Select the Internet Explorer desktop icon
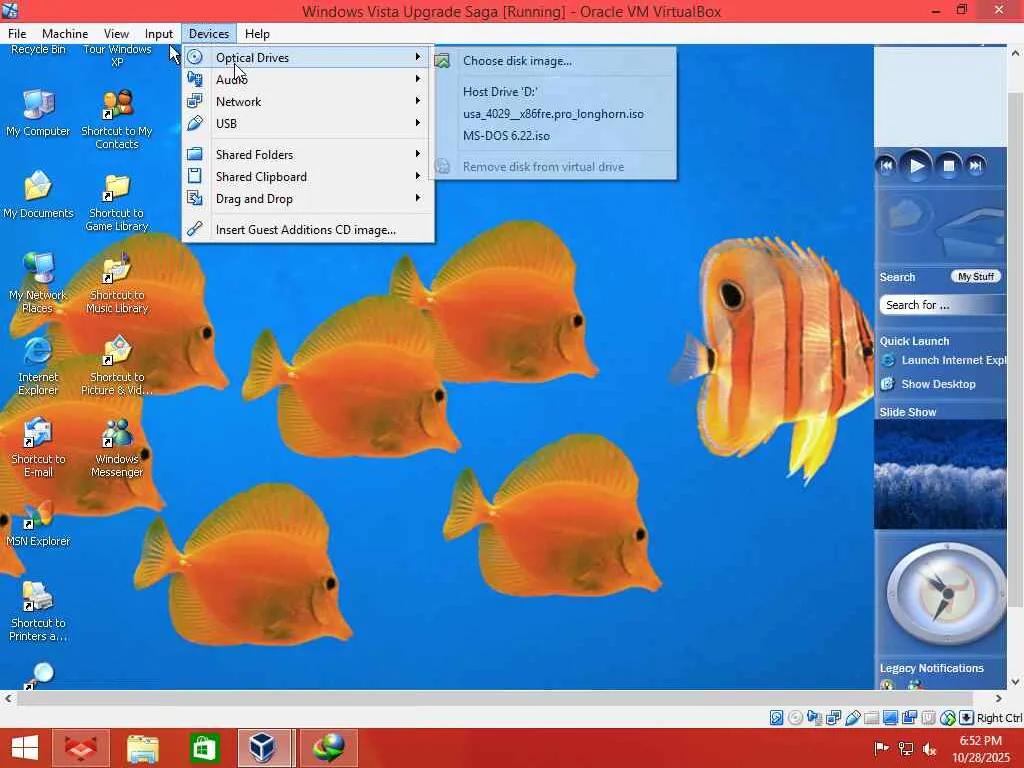The width and height of the screenshot is (1024, 768). [x=38, y=365]
